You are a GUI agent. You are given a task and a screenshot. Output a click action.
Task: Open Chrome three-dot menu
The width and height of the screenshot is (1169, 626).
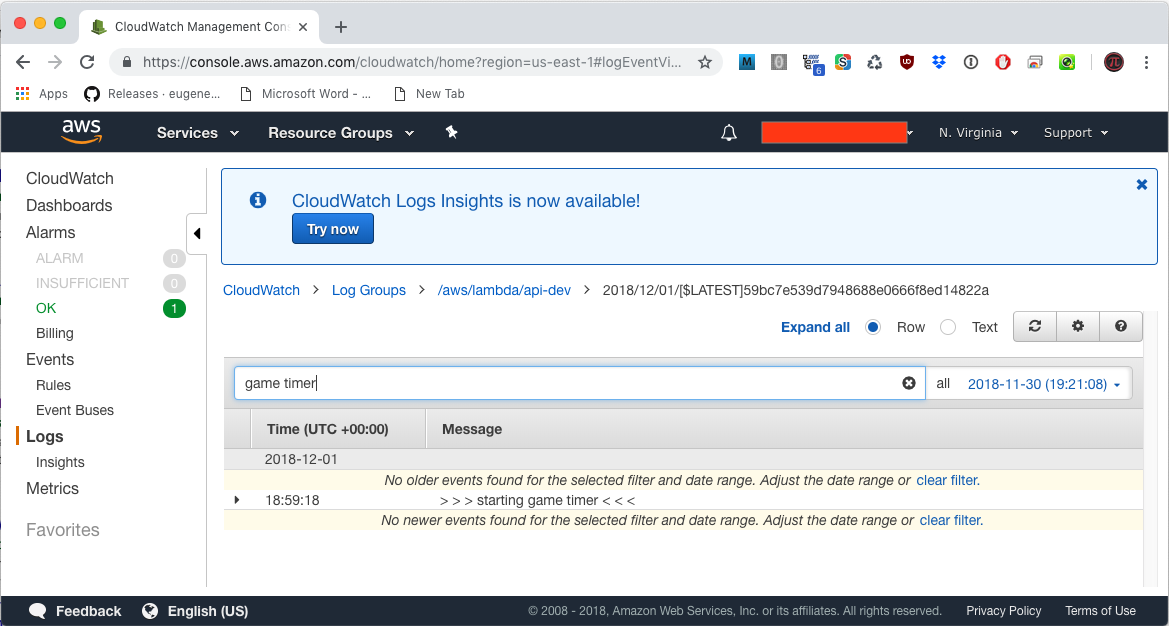tap(1147, 63)
